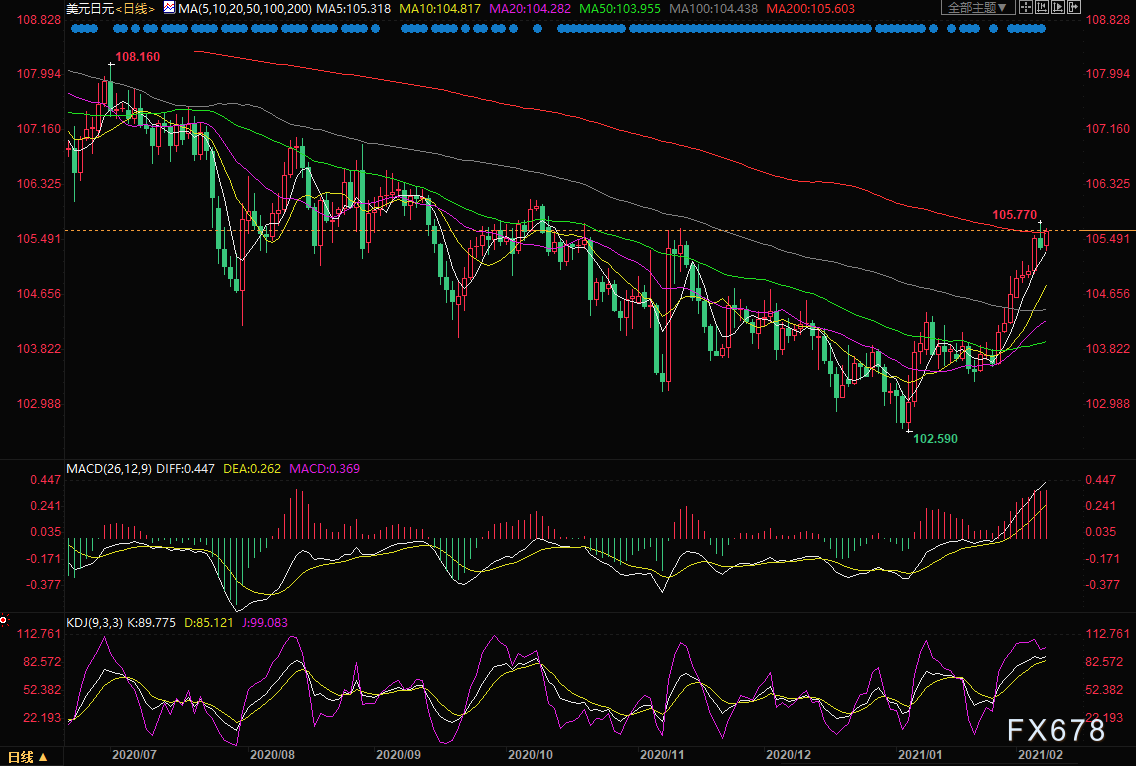The height and width of the screenshot is (766, 1136).
Task: Click the red circle marker left of KDJ panel
Action: [4, 620]
